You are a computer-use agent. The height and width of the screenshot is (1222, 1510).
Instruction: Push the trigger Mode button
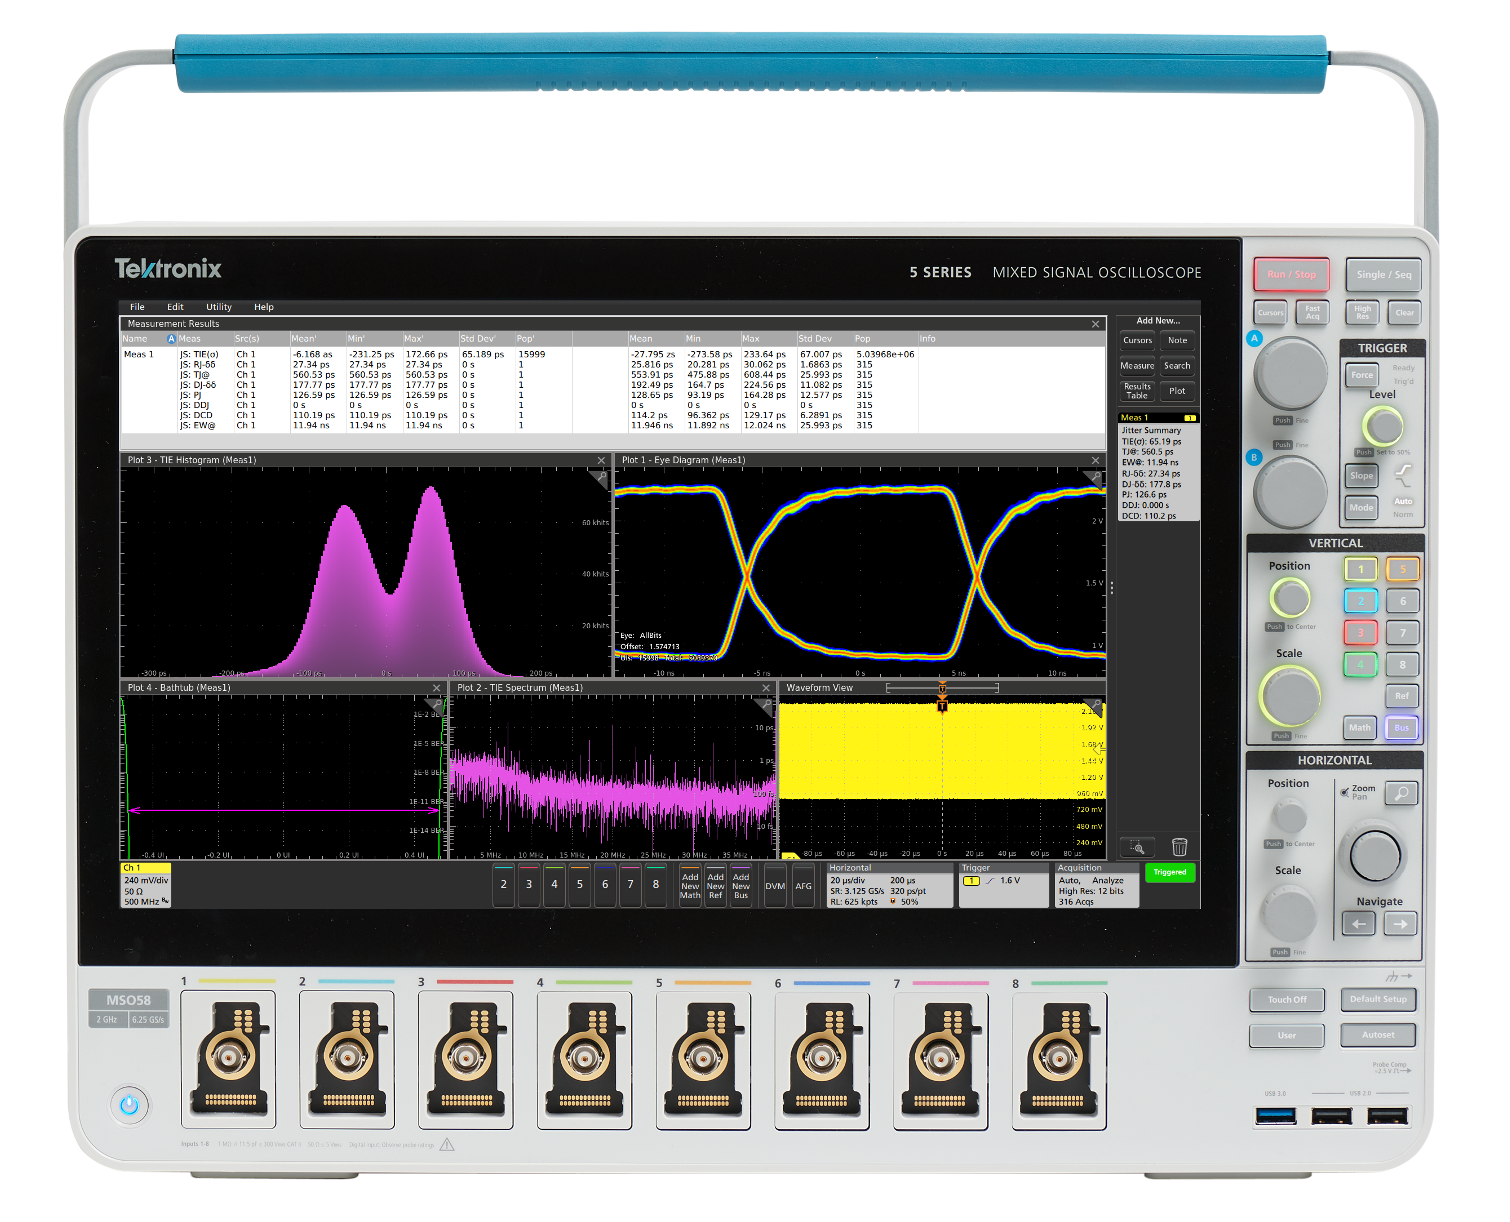tap(1362, 508)
